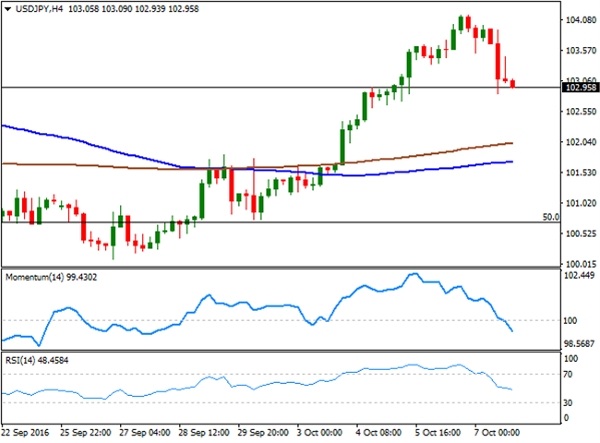Click the 25 Sep 22:00 time label
The height and width of the screenshot is (443, 600).
[86, 433]
